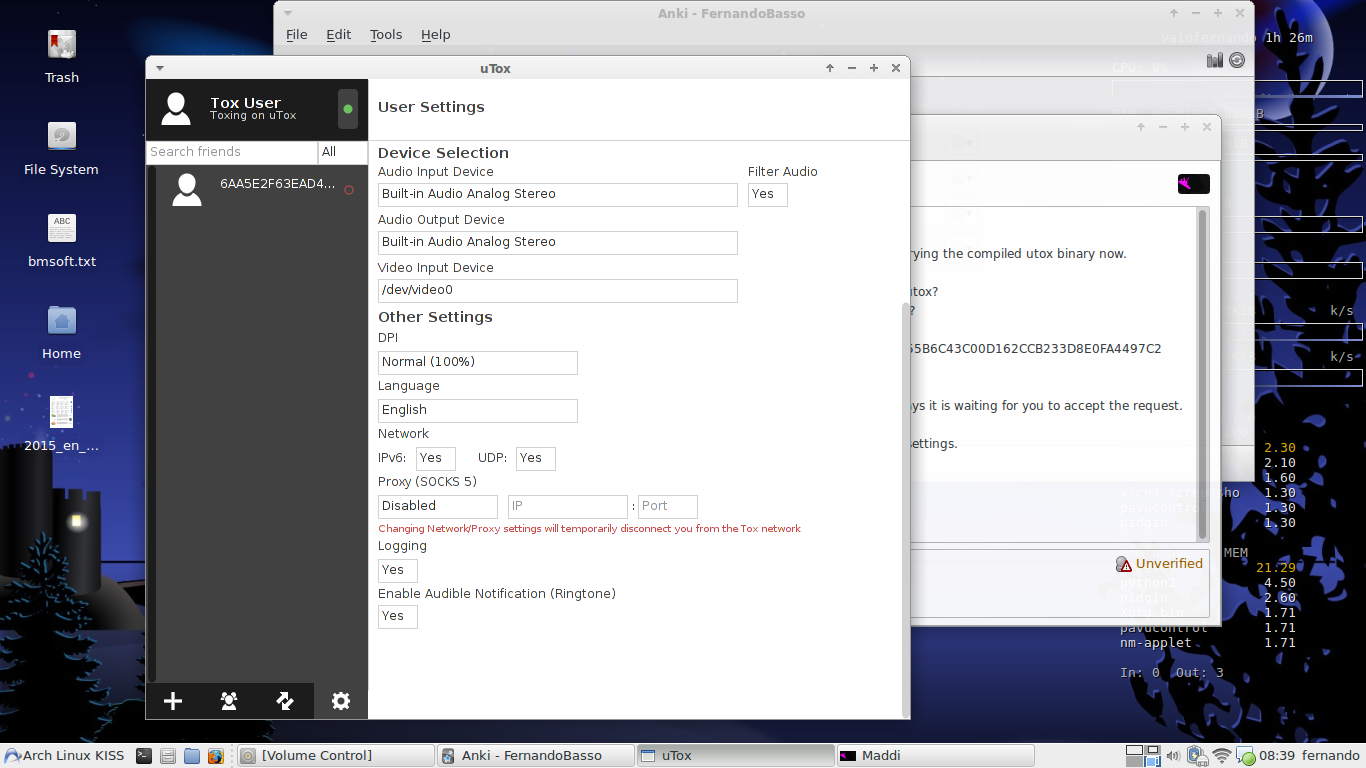Click the file transfers arrows icon in uTox

(285, 701)
